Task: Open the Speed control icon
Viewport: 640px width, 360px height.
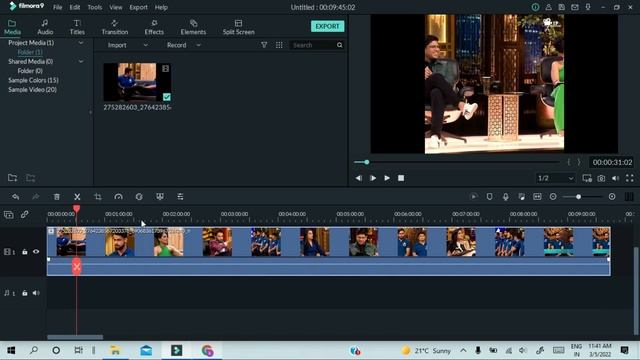Action: (x=118, y=197)
